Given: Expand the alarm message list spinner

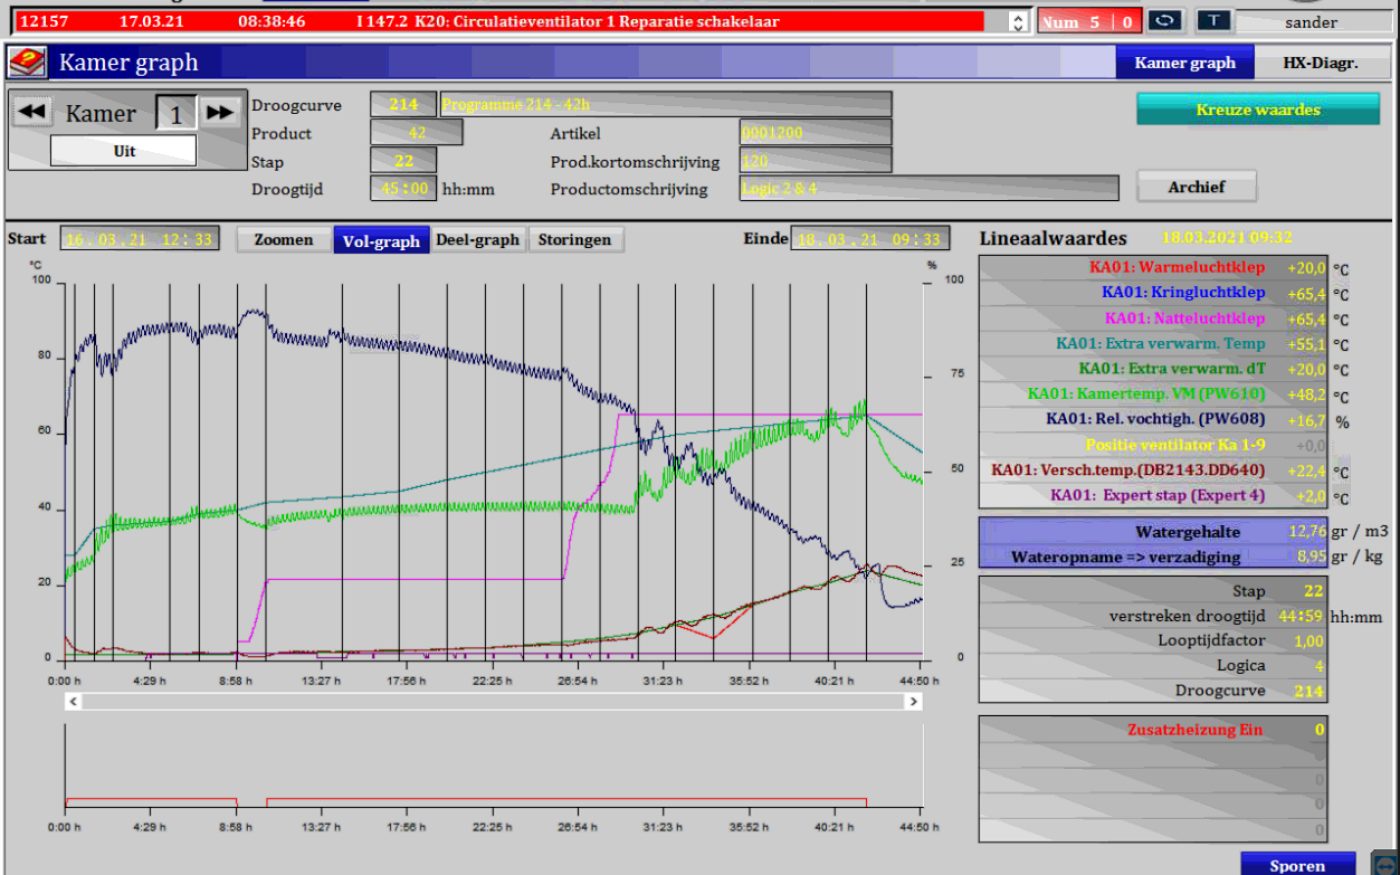Looking at the screenshot, I should (x=1018, y=22).
